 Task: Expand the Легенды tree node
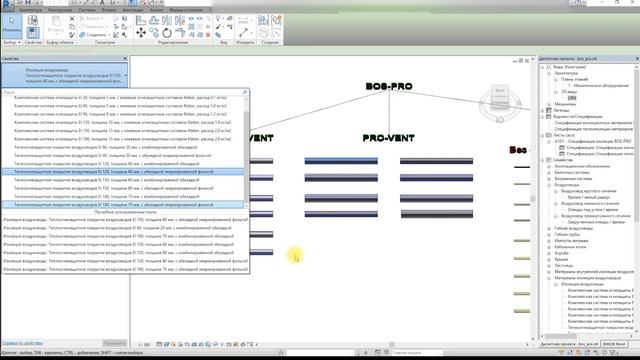click(543, 110)
